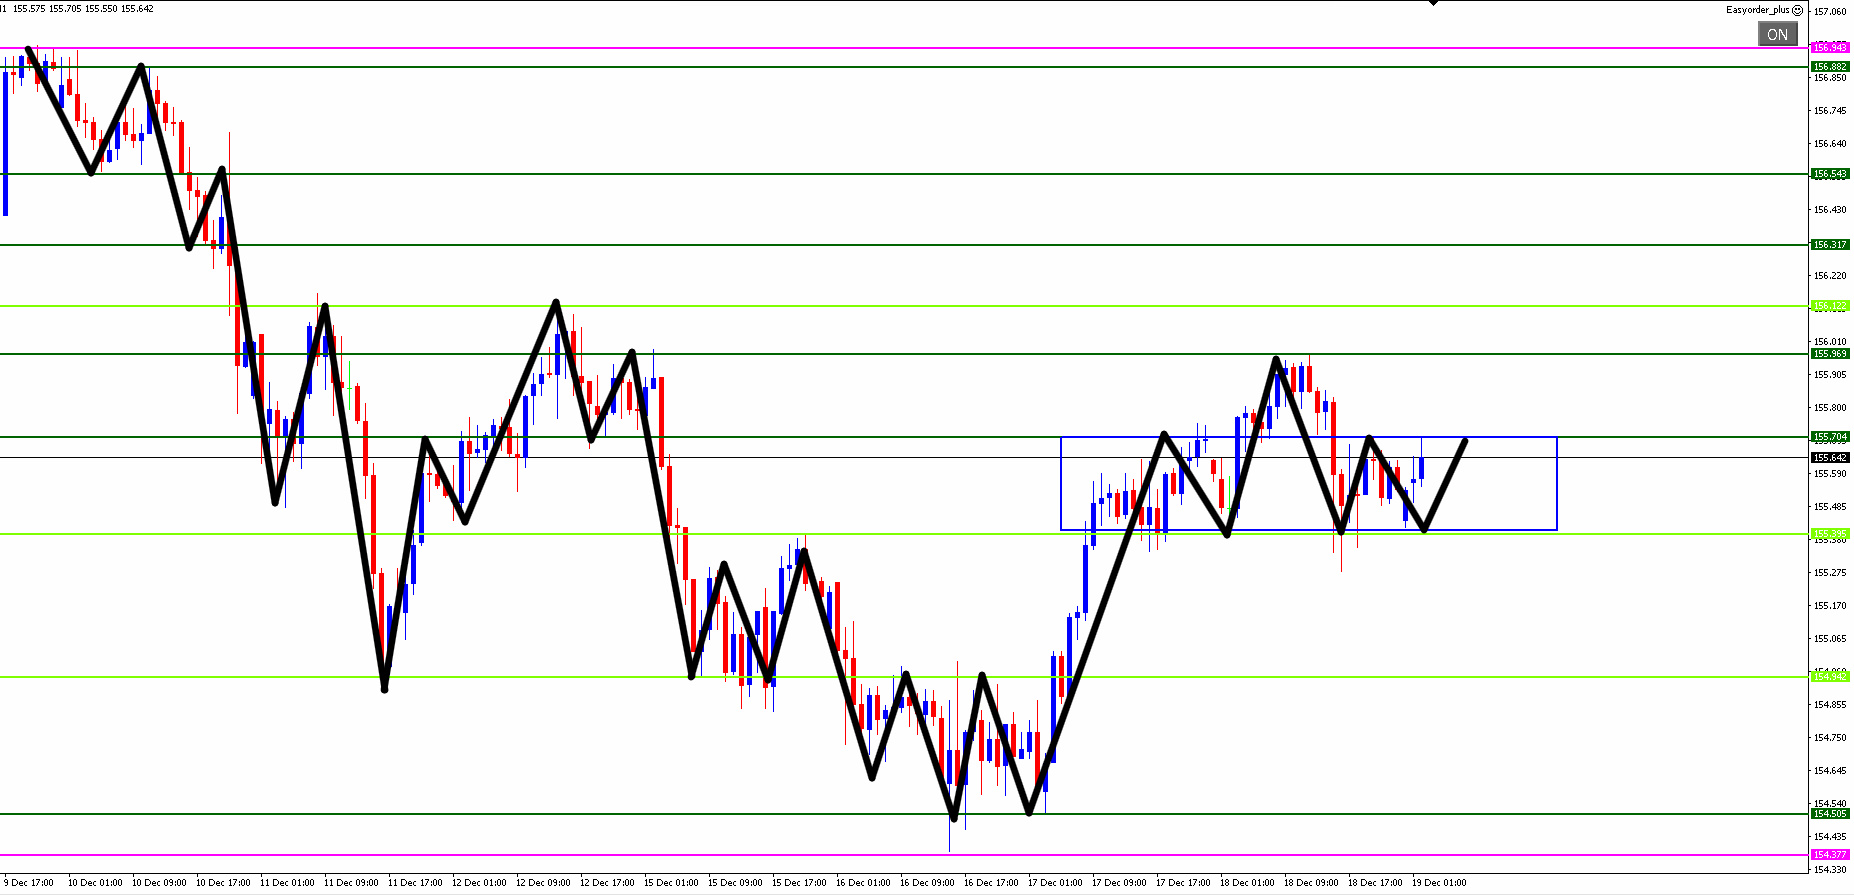
Task: Click the 11 Dec 17:00 time label
Action: click(416, 883)
